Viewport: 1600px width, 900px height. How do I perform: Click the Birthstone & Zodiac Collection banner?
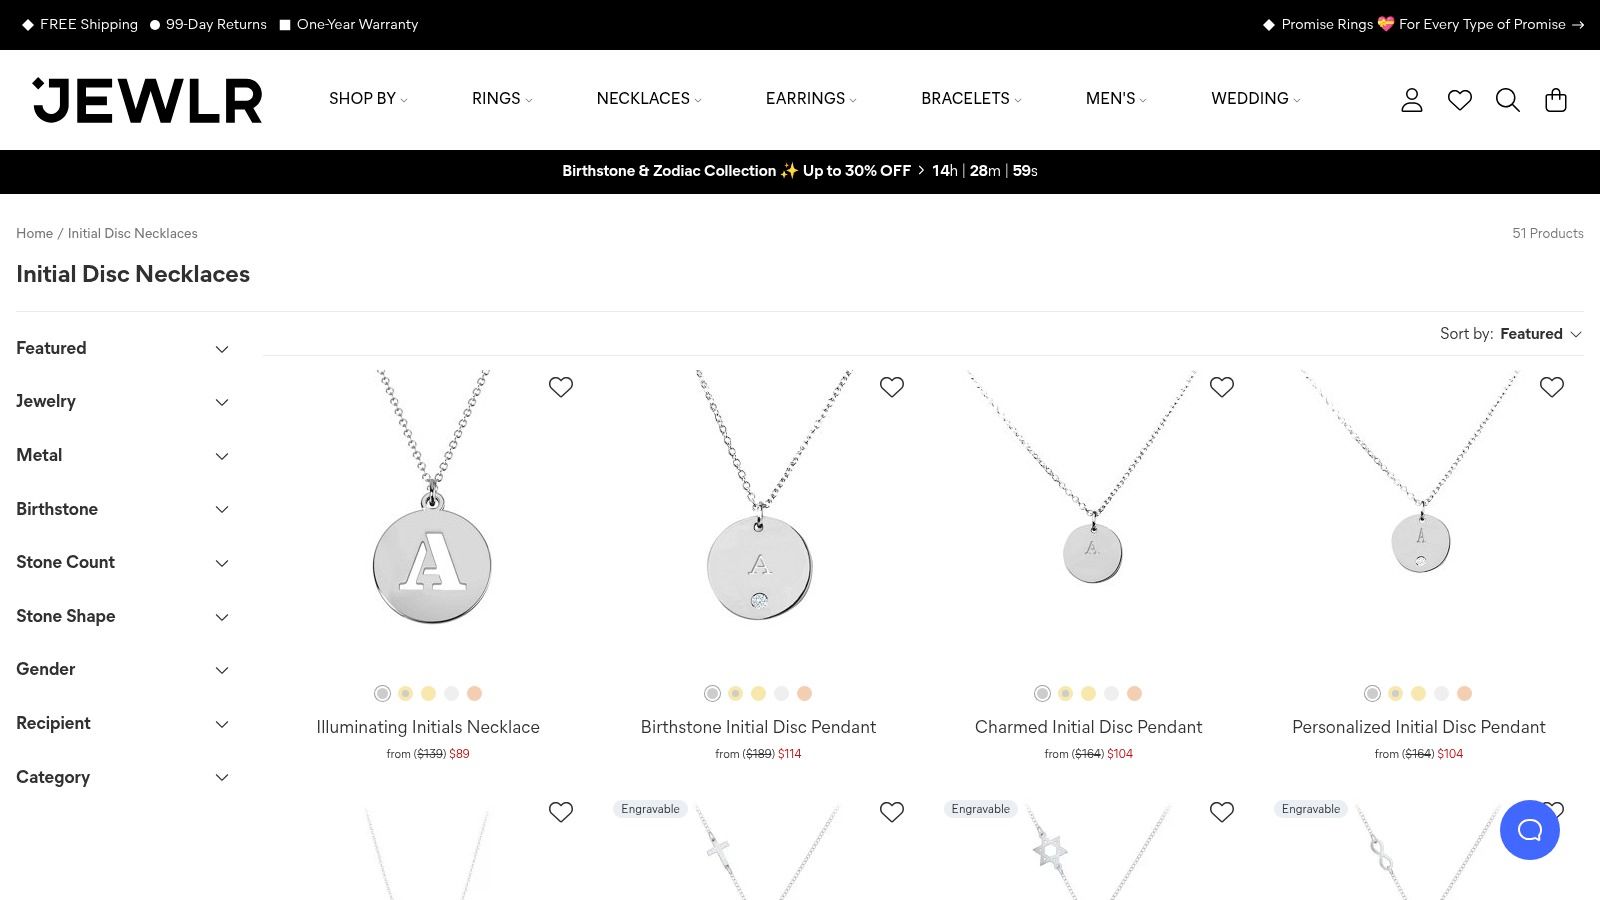[736, 171]
